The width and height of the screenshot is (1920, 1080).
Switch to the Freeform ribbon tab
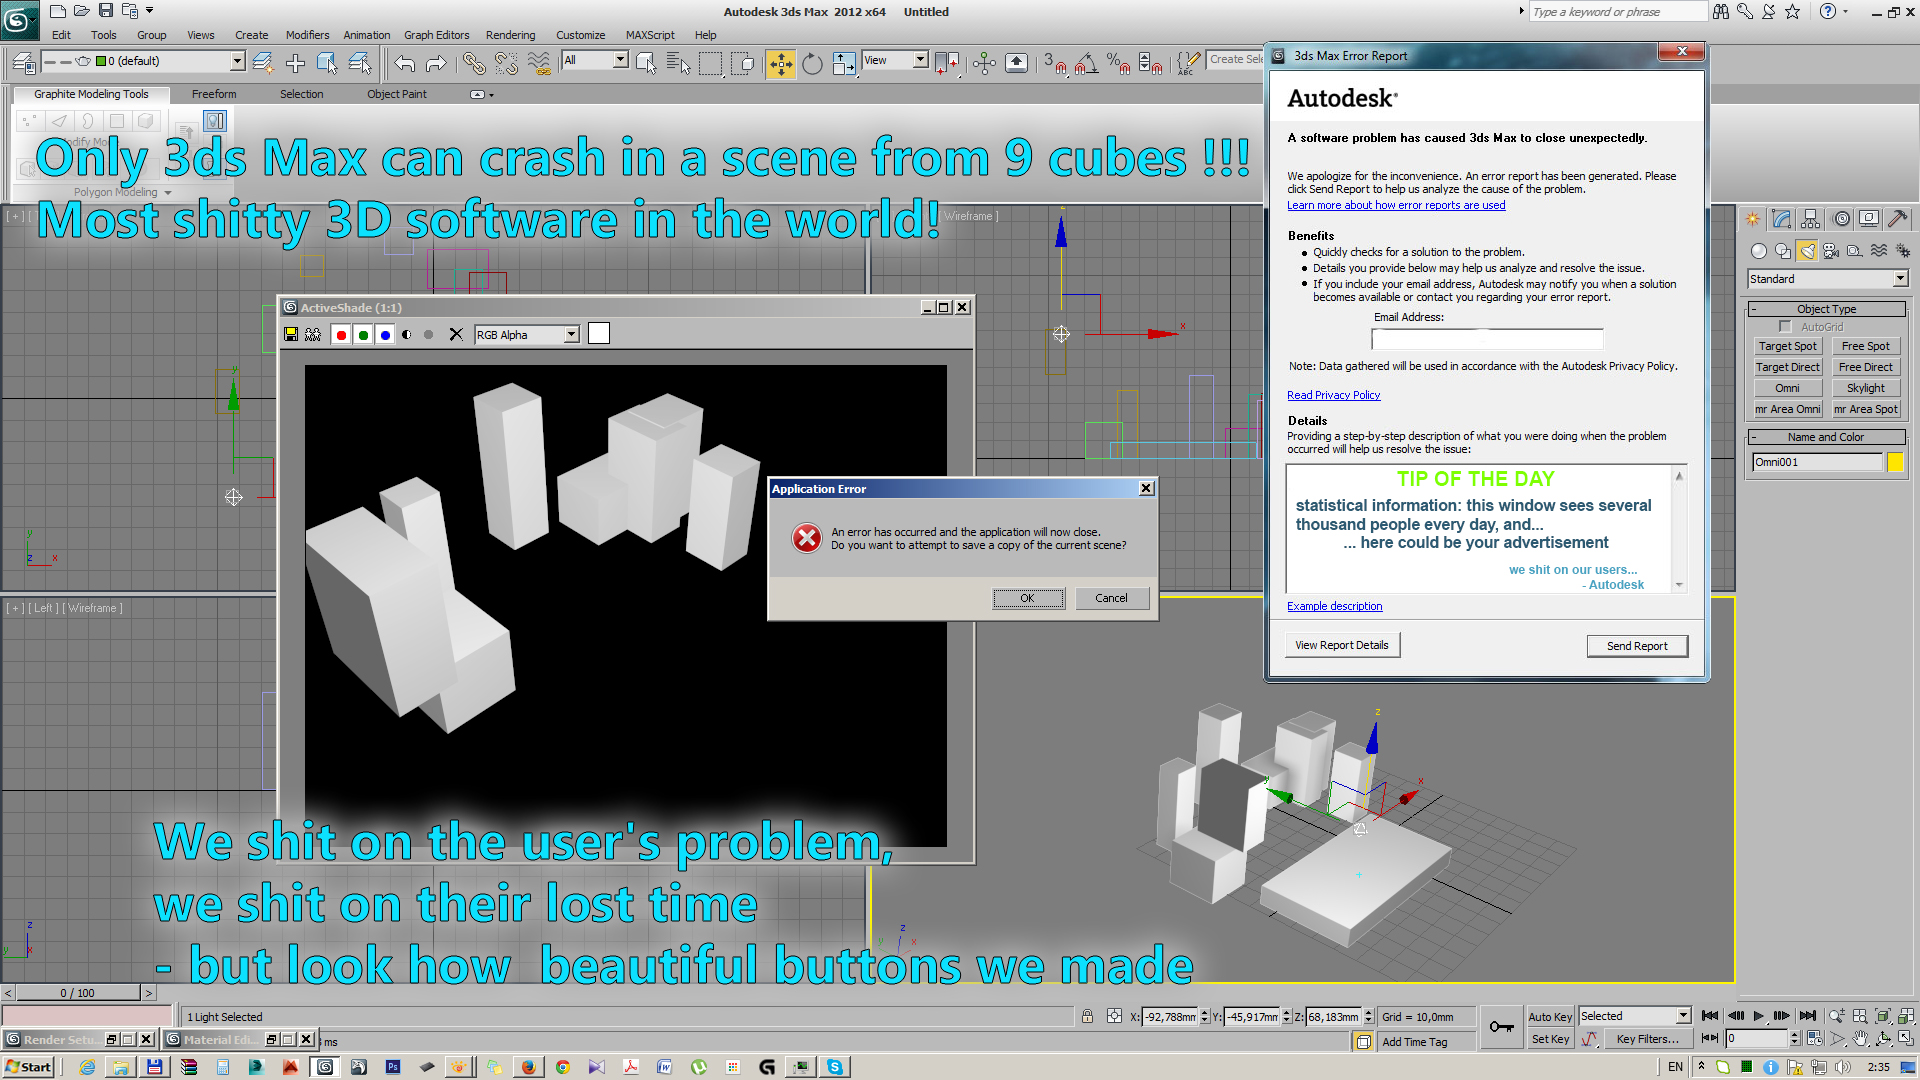(214, 94)
